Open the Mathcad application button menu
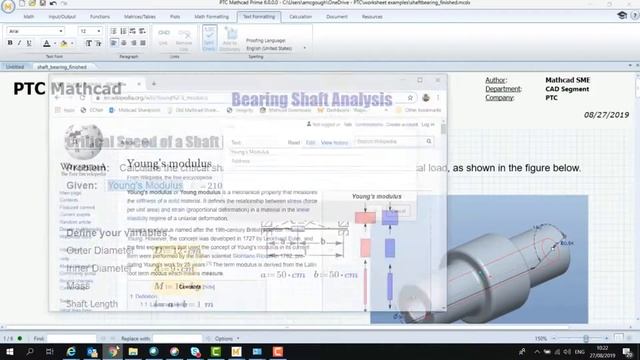The image size is (640, 360). coord(7,6)
